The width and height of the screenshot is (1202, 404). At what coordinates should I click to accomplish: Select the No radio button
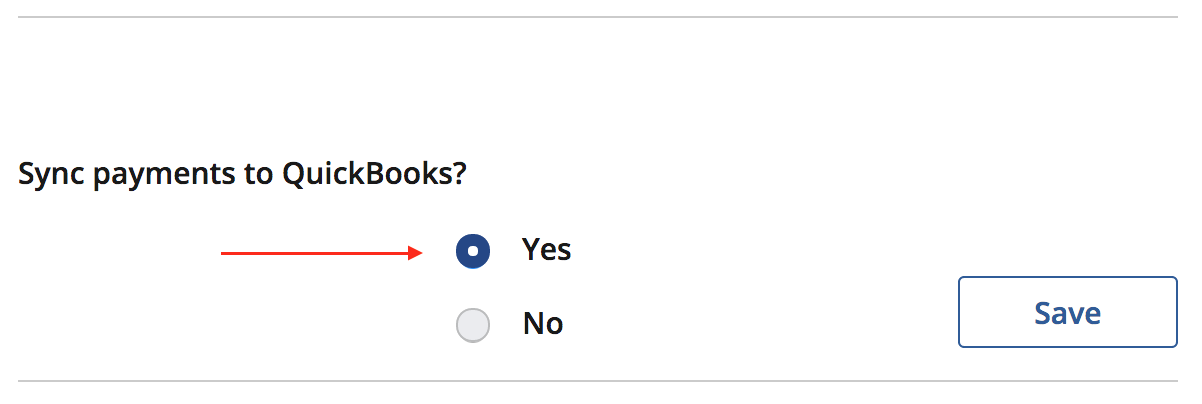pos(472,325)
